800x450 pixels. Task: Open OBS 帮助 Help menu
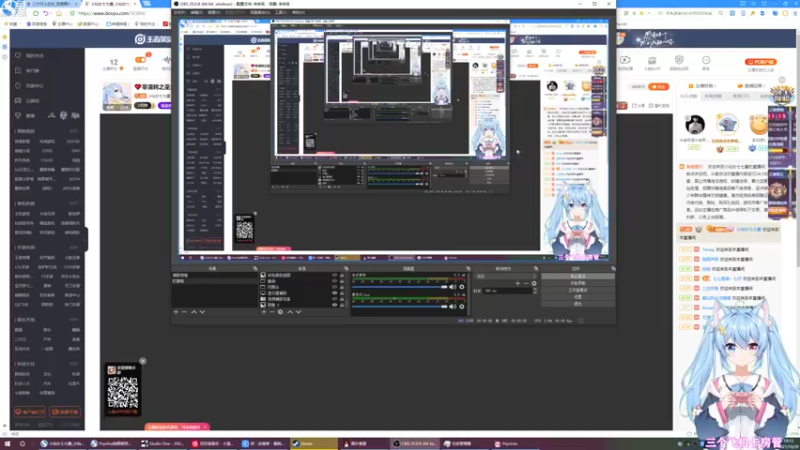(298, 12)
